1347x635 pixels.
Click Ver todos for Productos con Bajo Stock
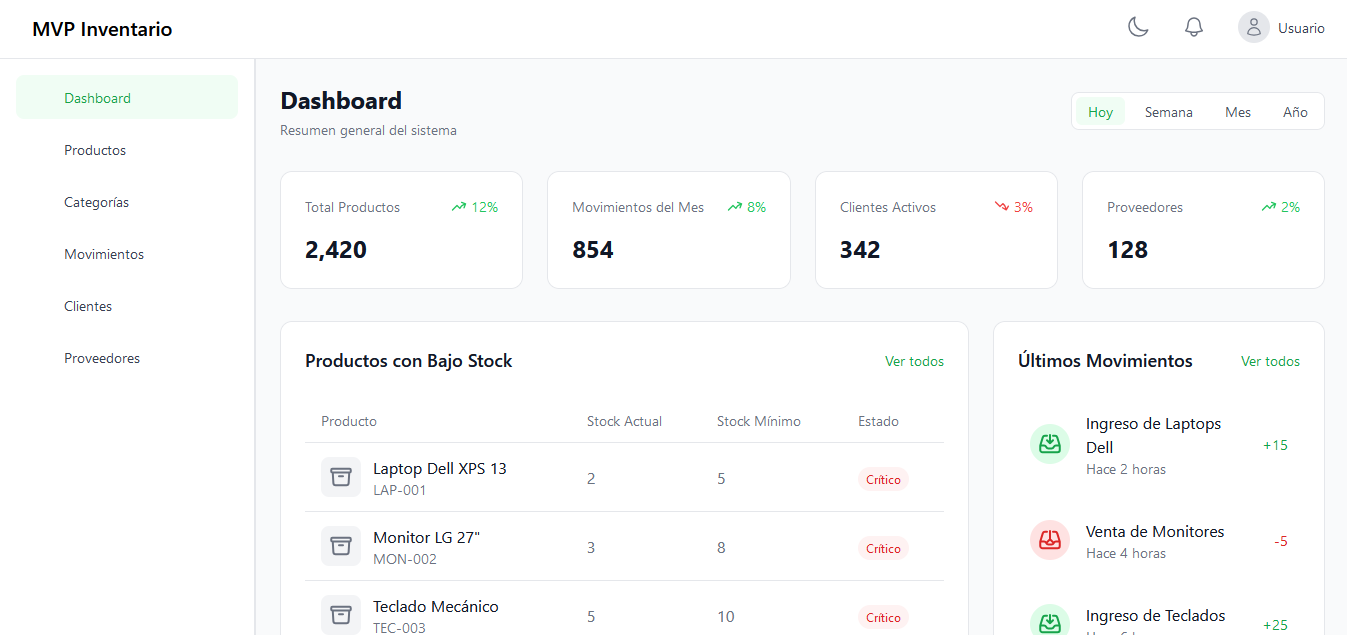point(914,361)
